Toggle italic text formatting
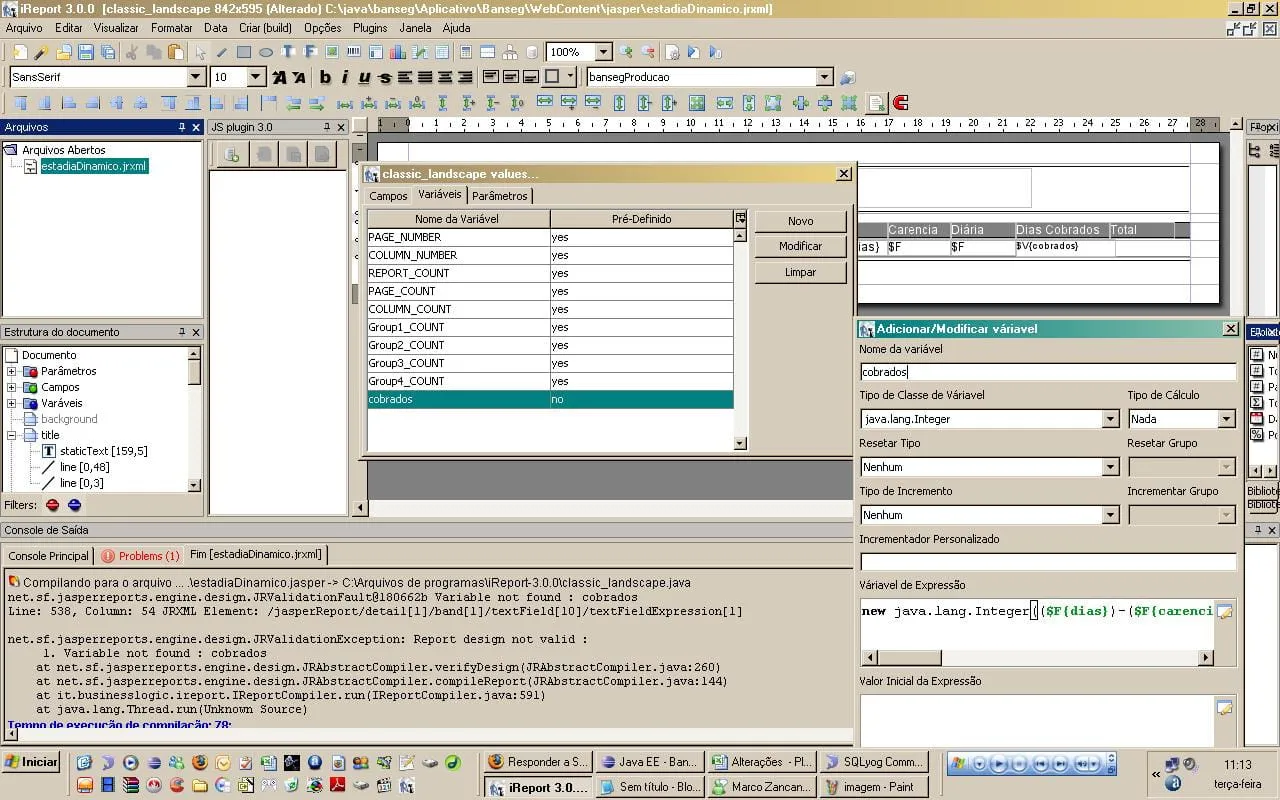The image size is (1280, 800). pos(345,77)
